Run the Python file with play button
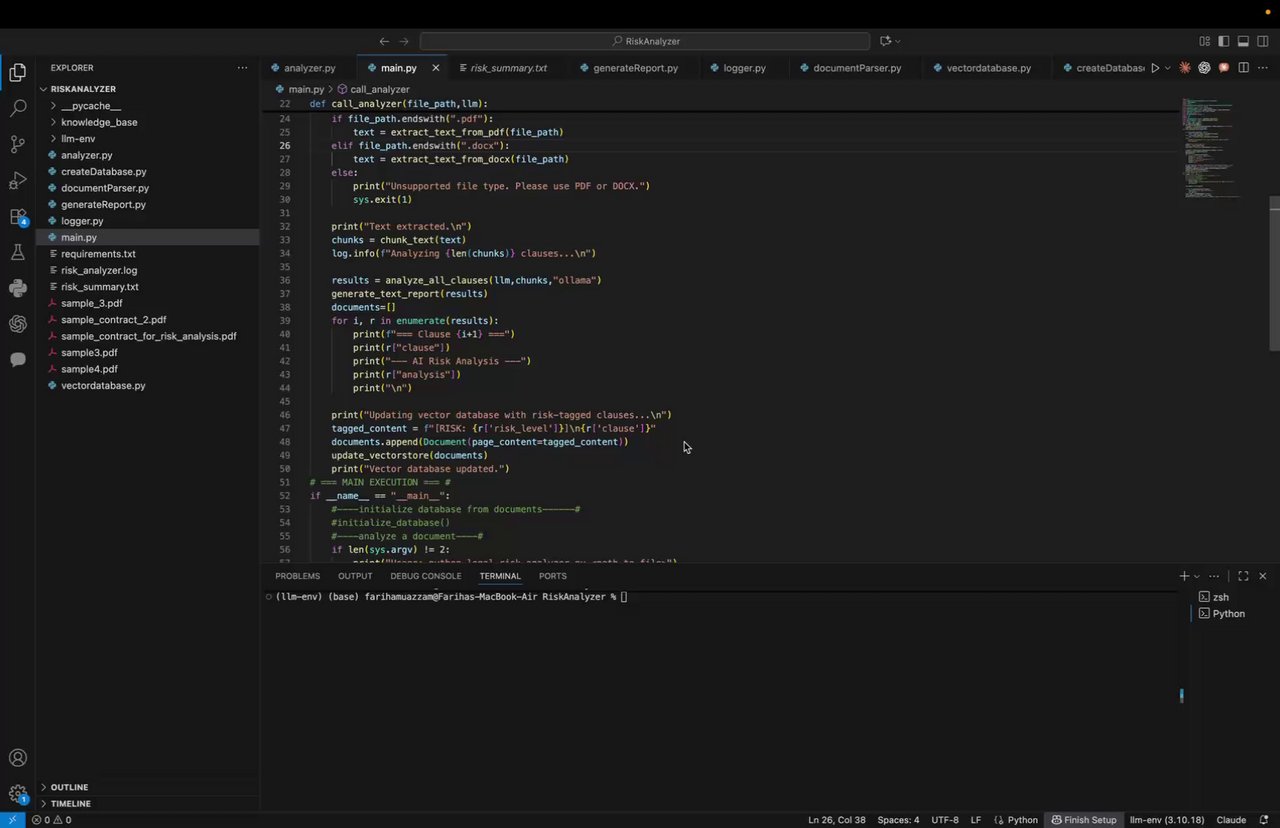Screen dimensions: 1280x828 coord(1155,68)
